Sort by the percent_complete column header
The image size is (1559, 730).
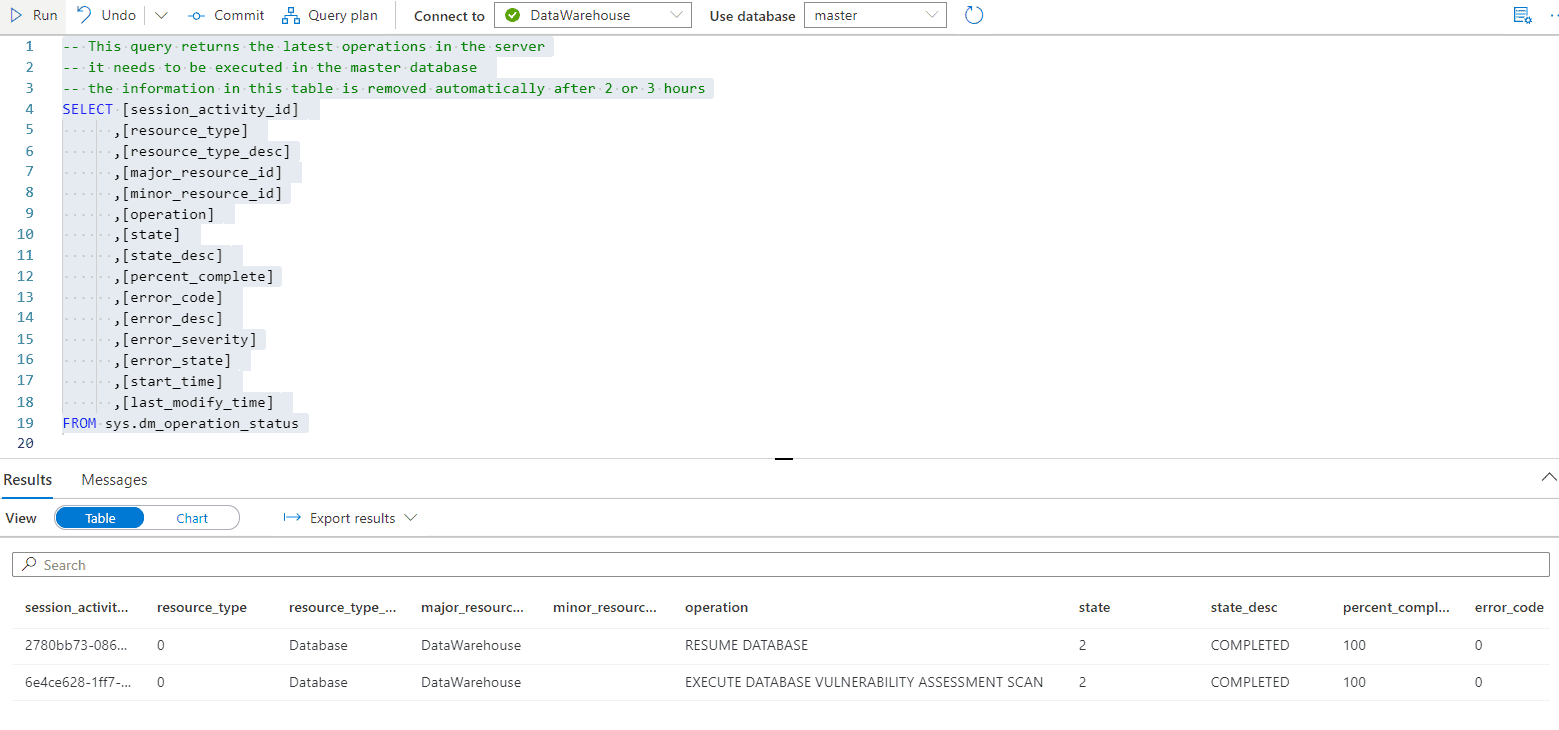pos(1396,607)
